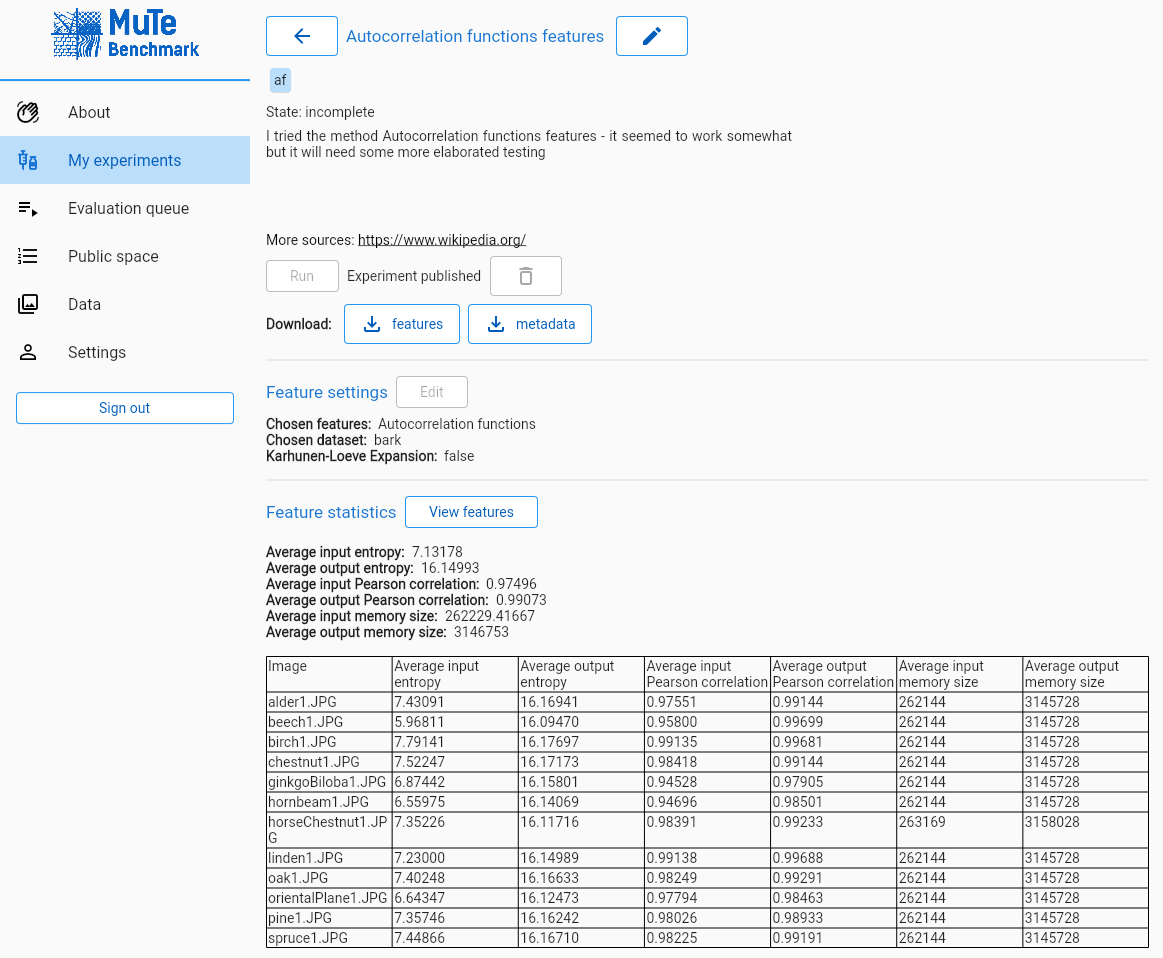Viewport: 1163px width, 958px height.
Task: Open Public space section
Action: point(113,257)
